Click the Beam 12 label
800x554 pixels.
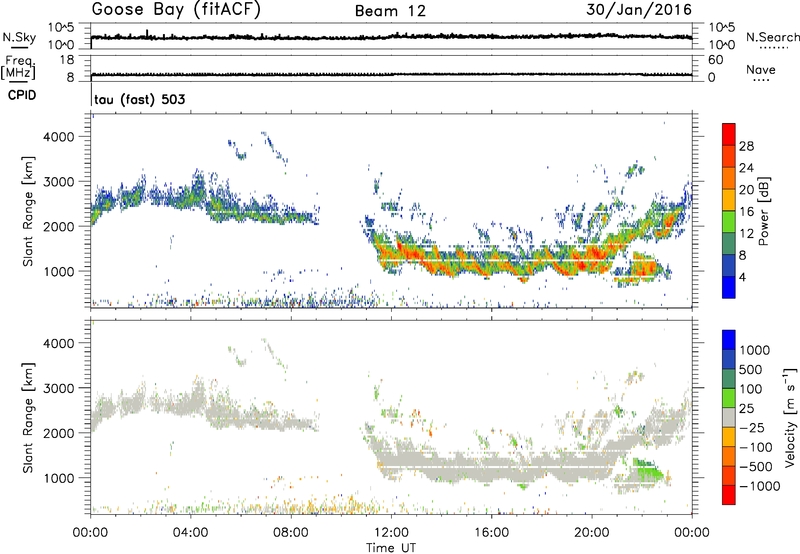390,11
